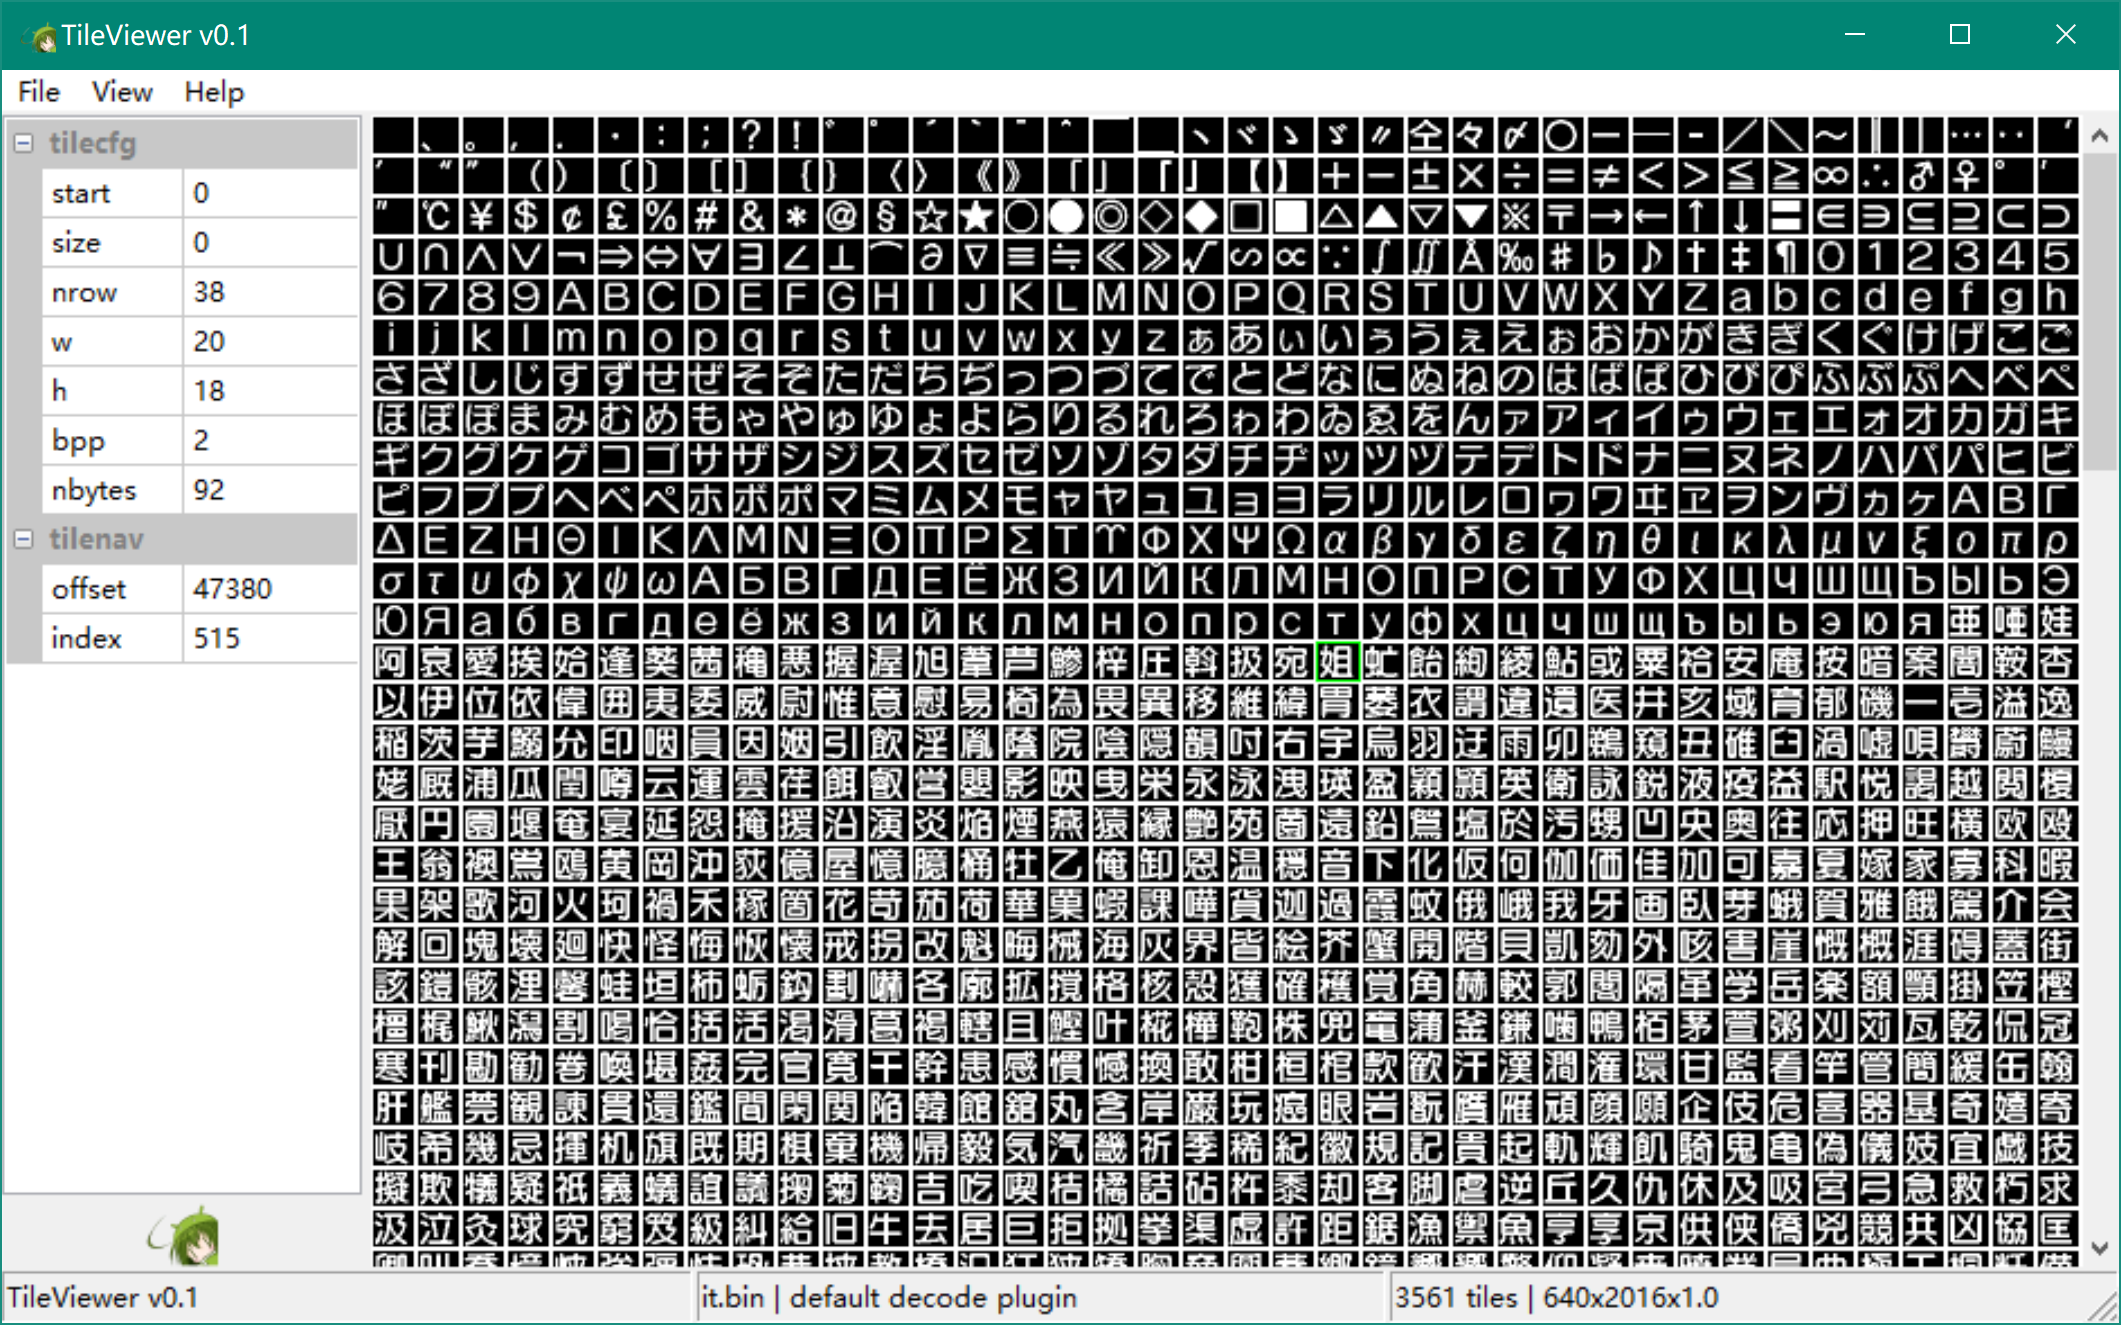The image size is (2121, 1325).
Task: Open the File menu
Action: (37, 92)
